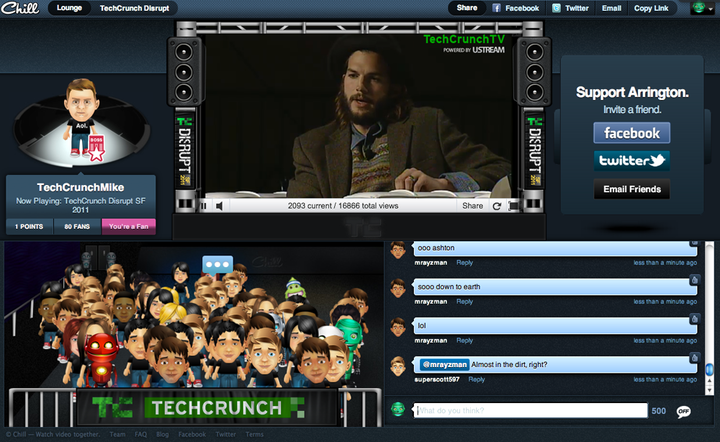Viewport: 720px width, 442px height.
Task: Mute the video player audio
Action: point(219,206)
